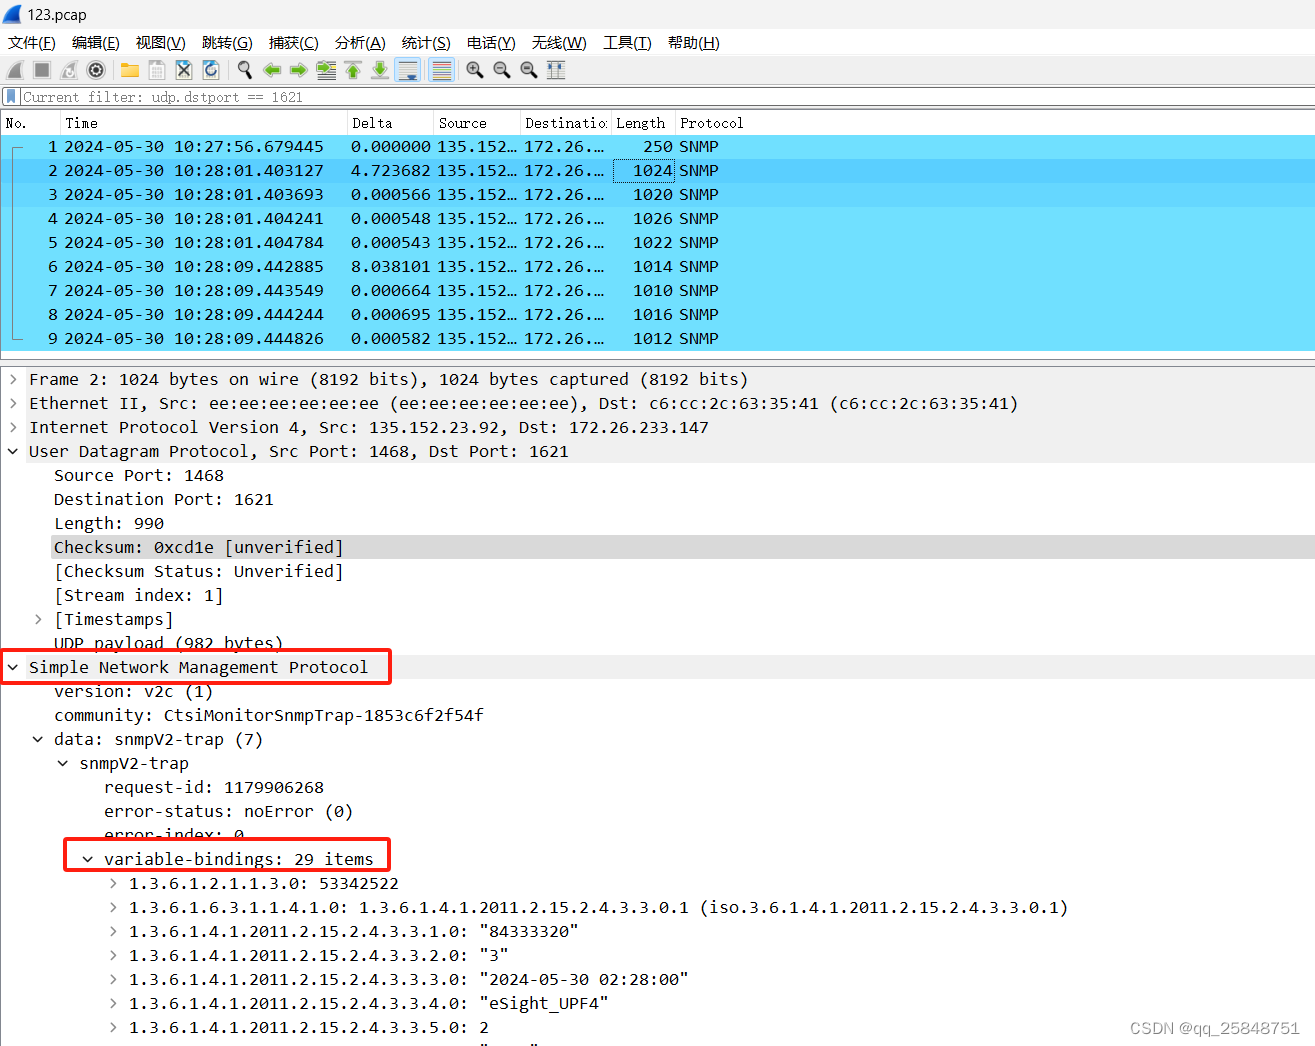Image resolution: width=1315 pixels, height=1046 pixels.
Task: Start a new packet capture
Action: coord(14,69)
